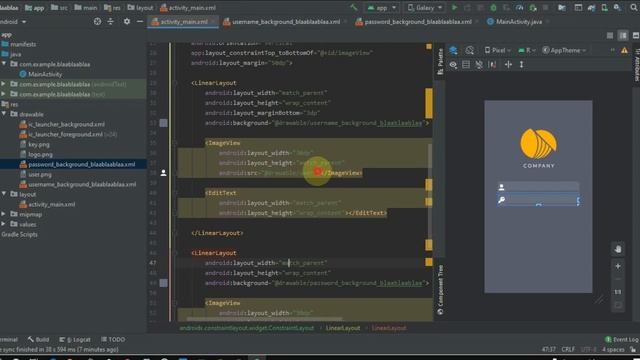This screenshot has width=640, height=360.
Task: Open the app run configuration dropdown
Action: [382, 7]
